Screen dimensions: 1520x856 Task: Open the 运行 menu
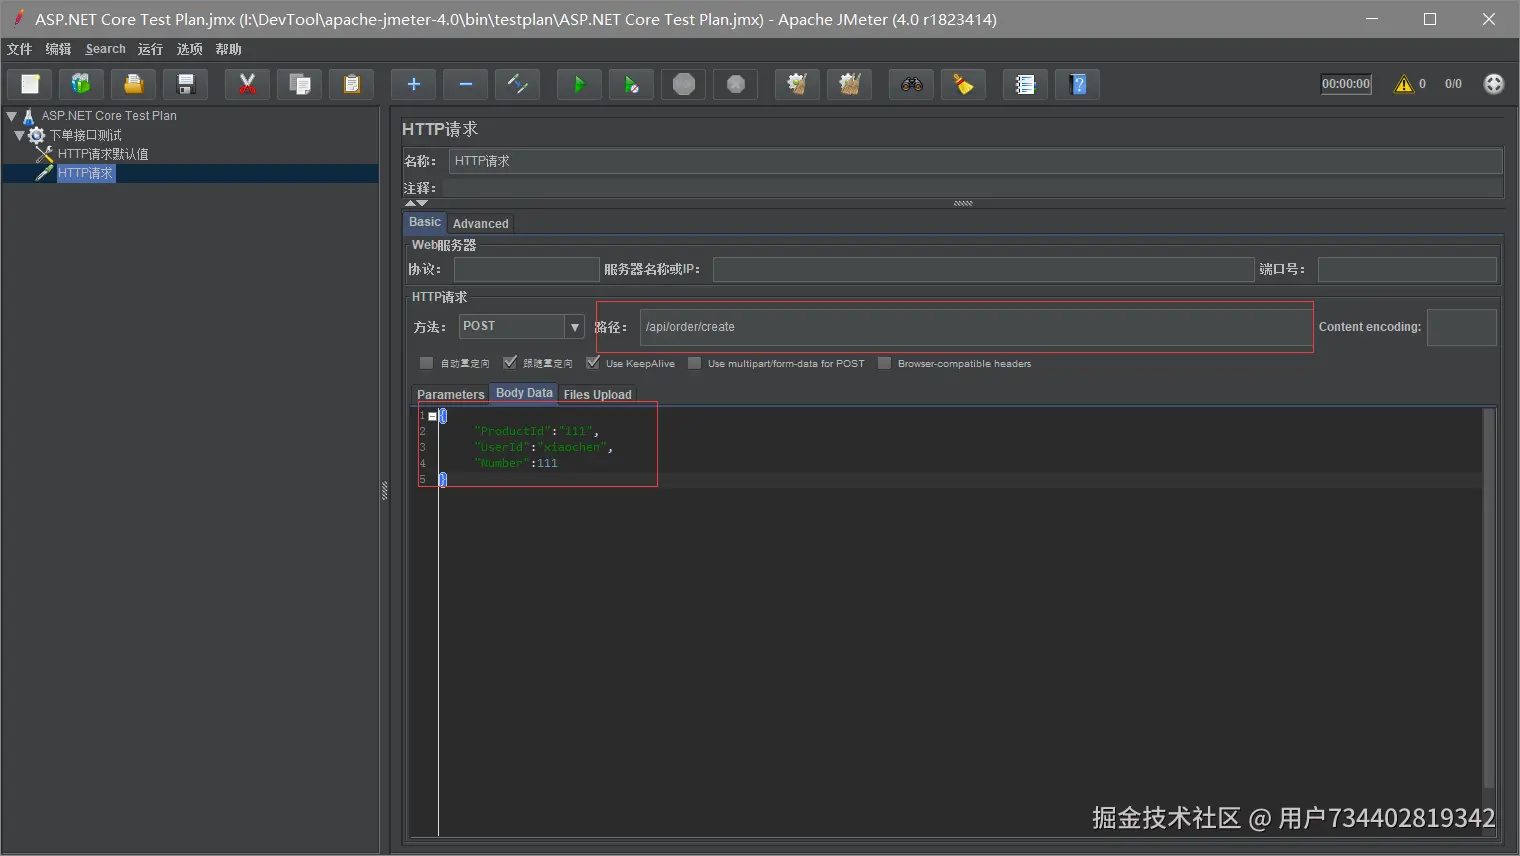(150, 49)
